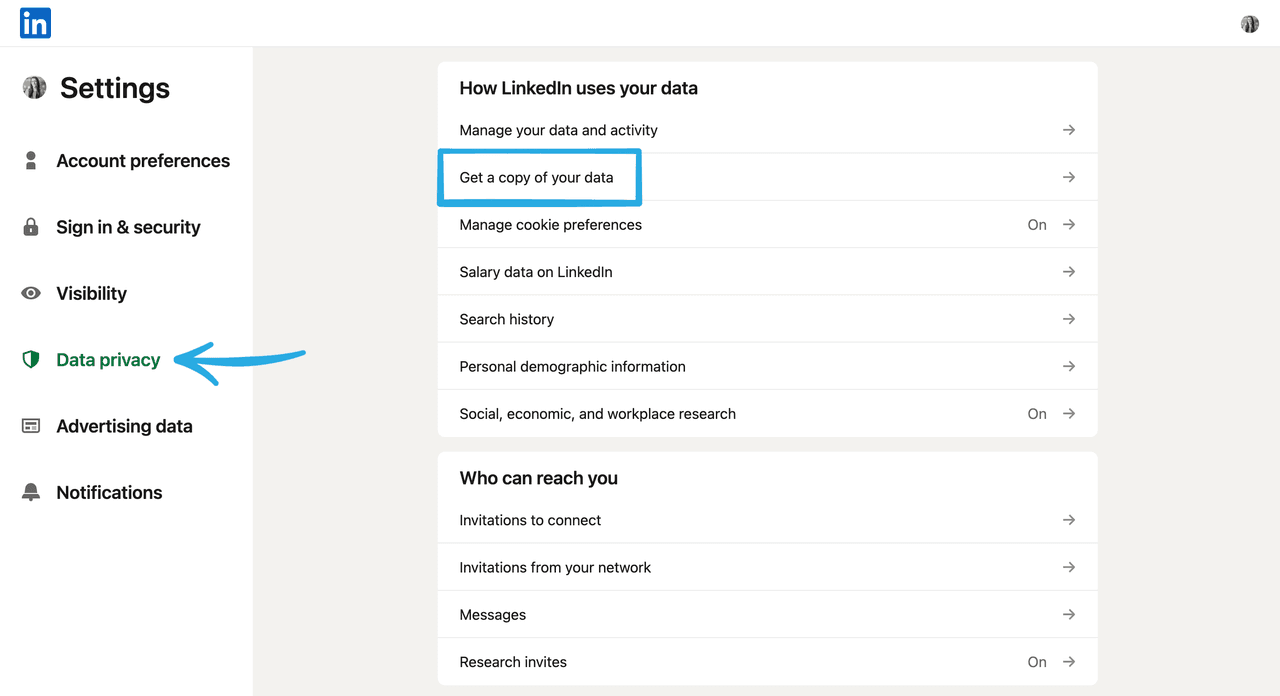The height and width of the screenshot is (696, 1280).
Task: Expand the arrow on Search history row
Action: (x=1069, y=319)
